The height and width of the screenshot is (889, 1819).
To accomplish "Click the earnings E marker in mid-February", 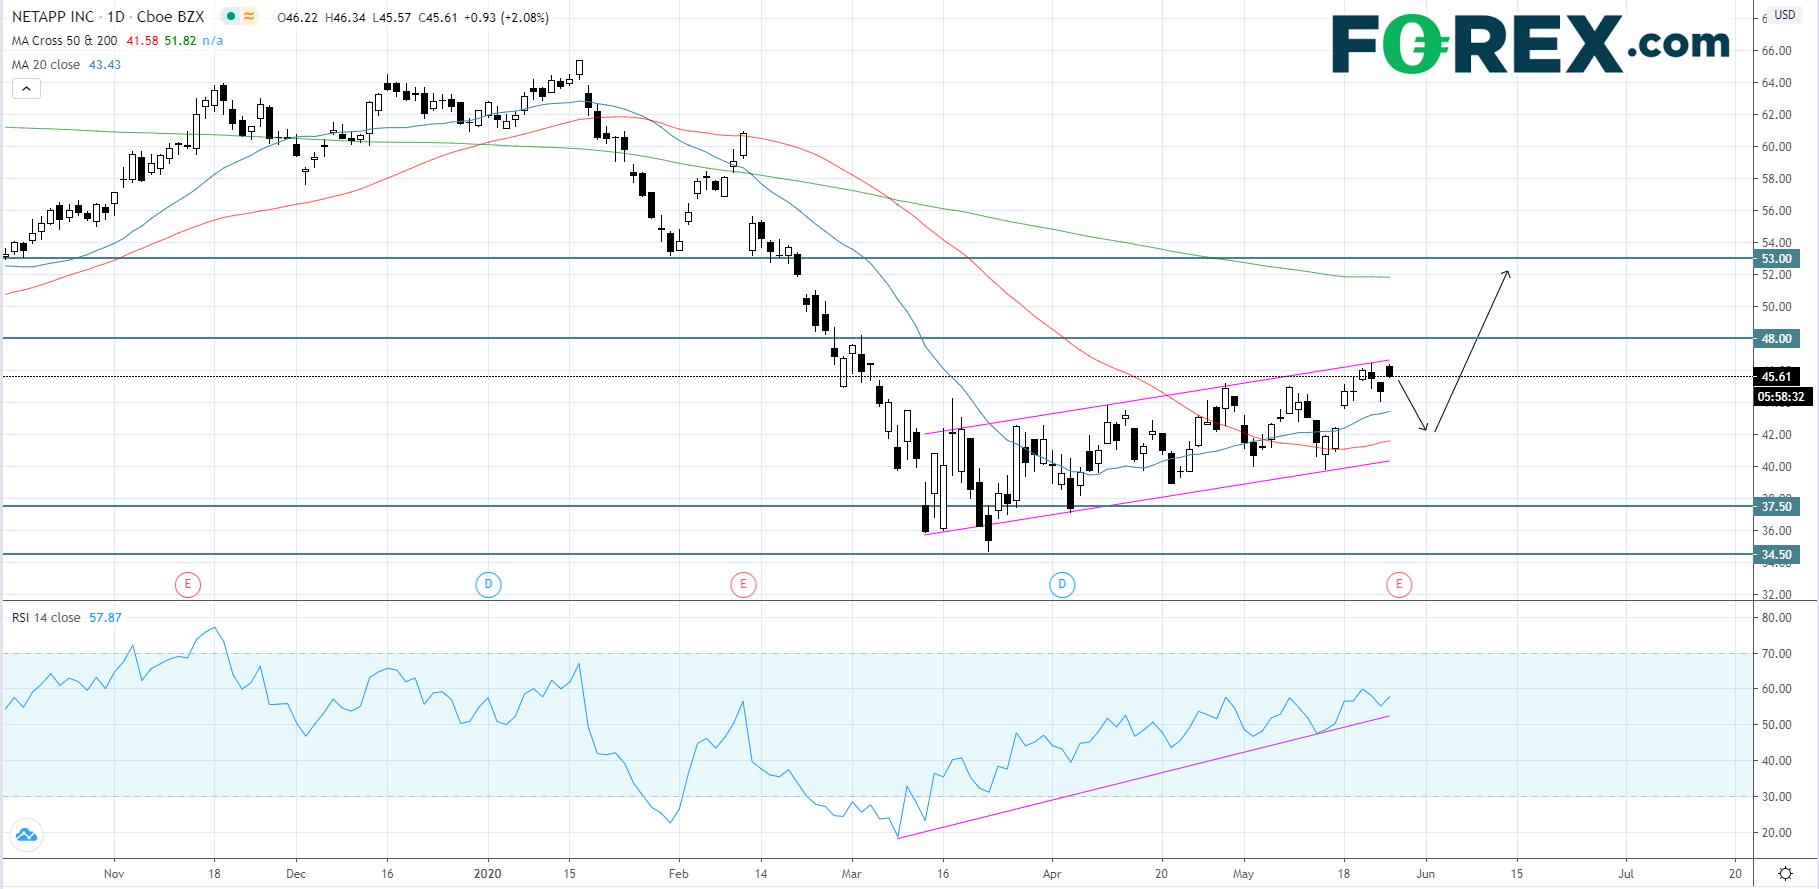I will tap(743, 584).
